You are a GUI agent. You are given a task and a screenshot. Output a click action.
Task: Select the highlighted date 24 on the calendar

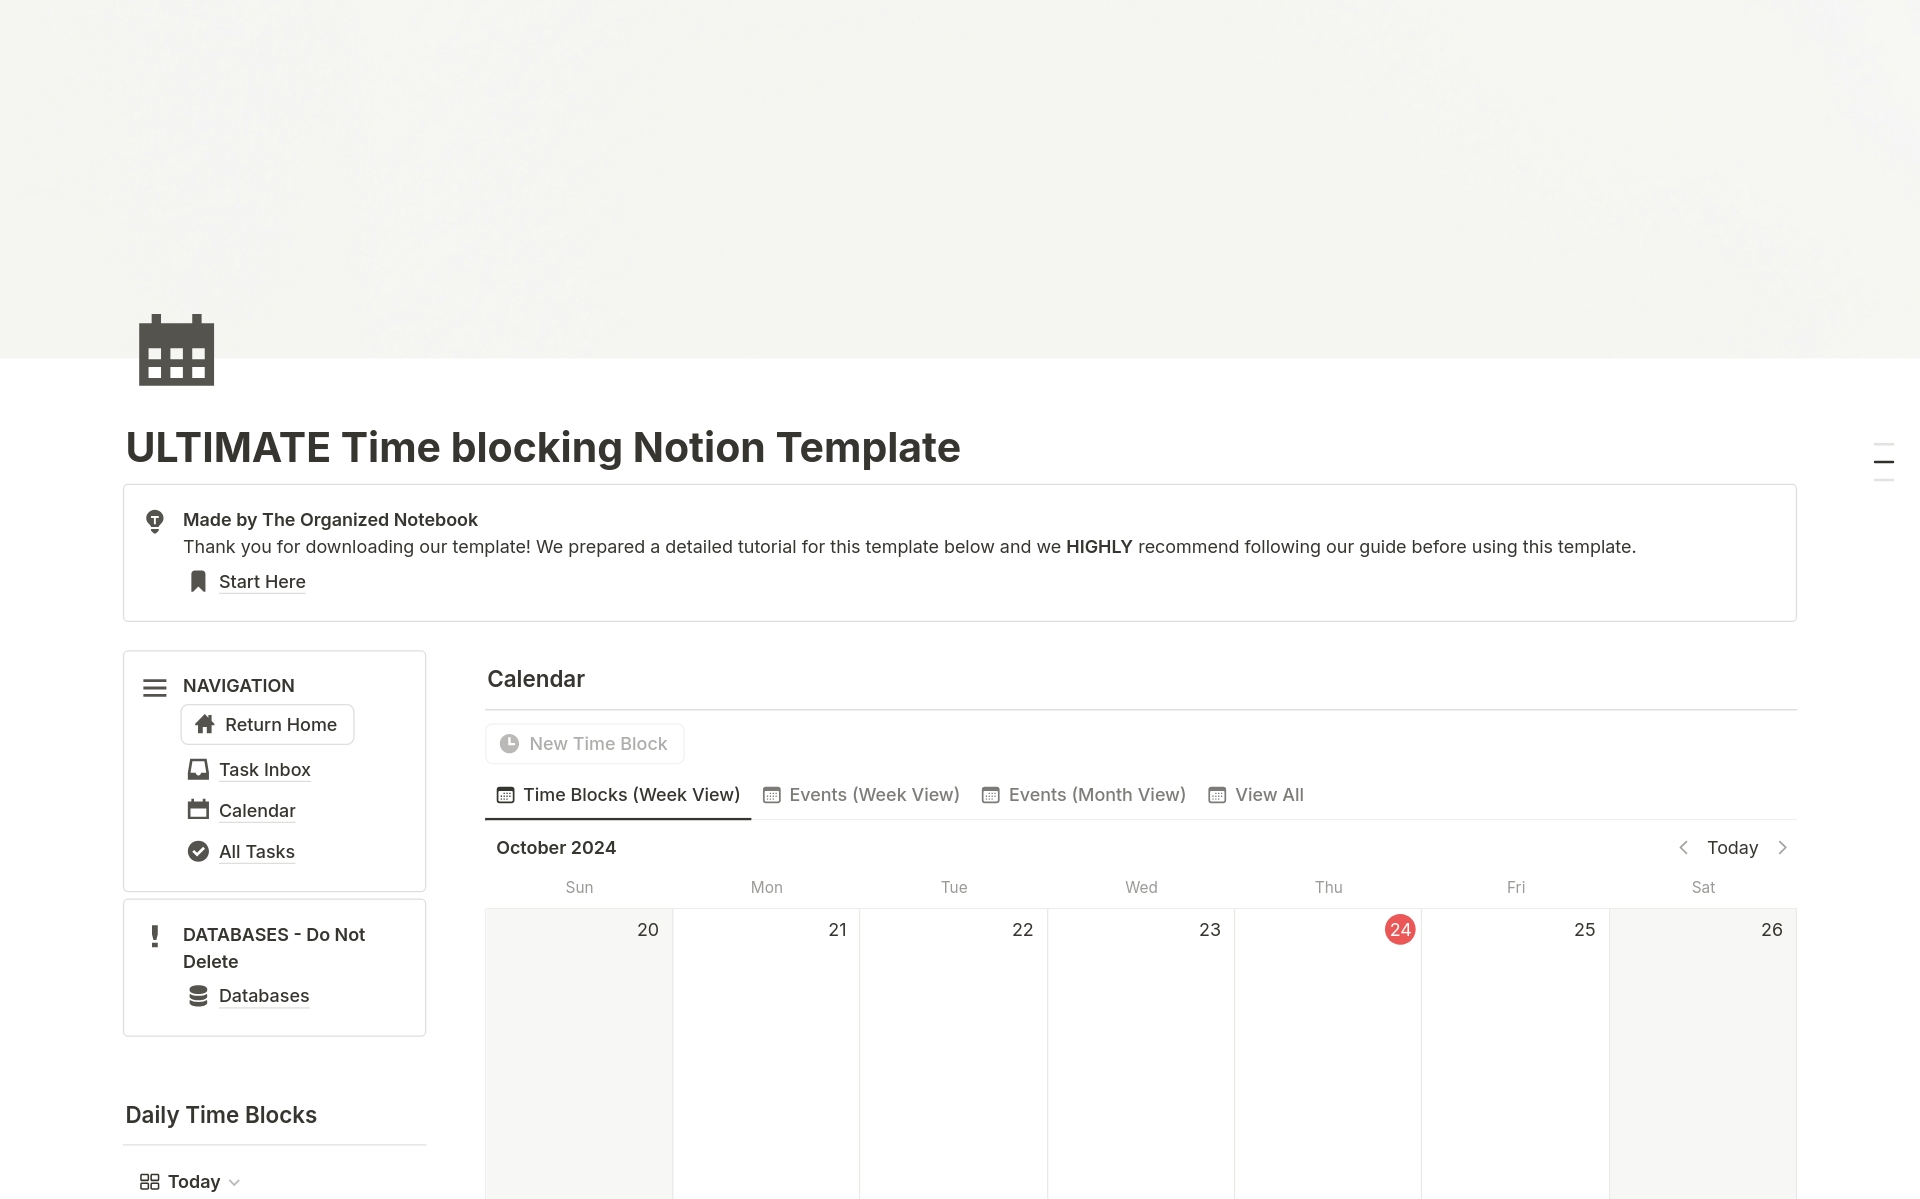pyautogui.click(x=1400, y=929)
